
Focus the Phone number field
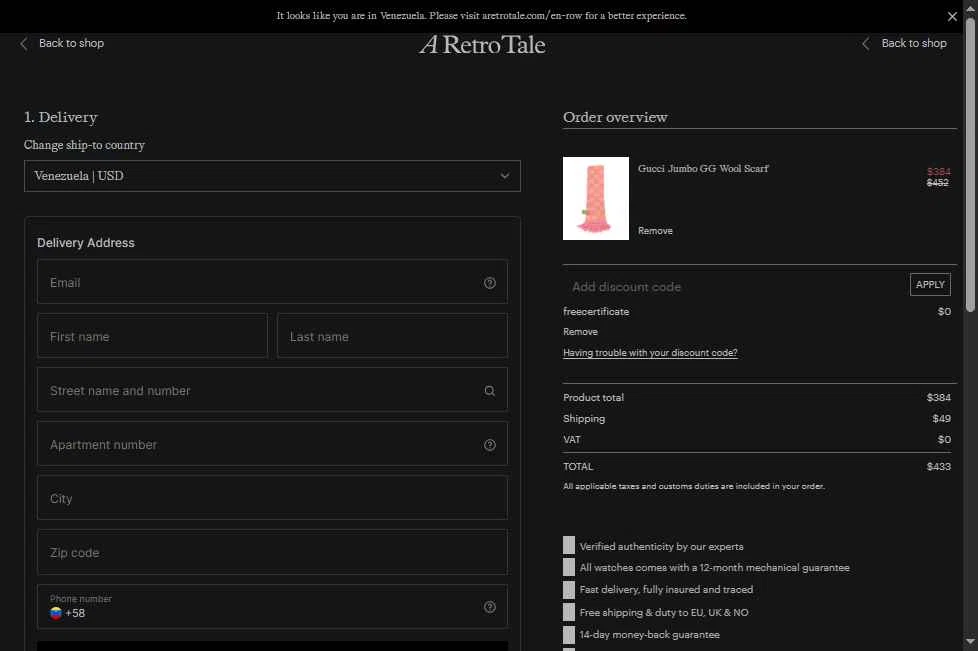[272, 607]
